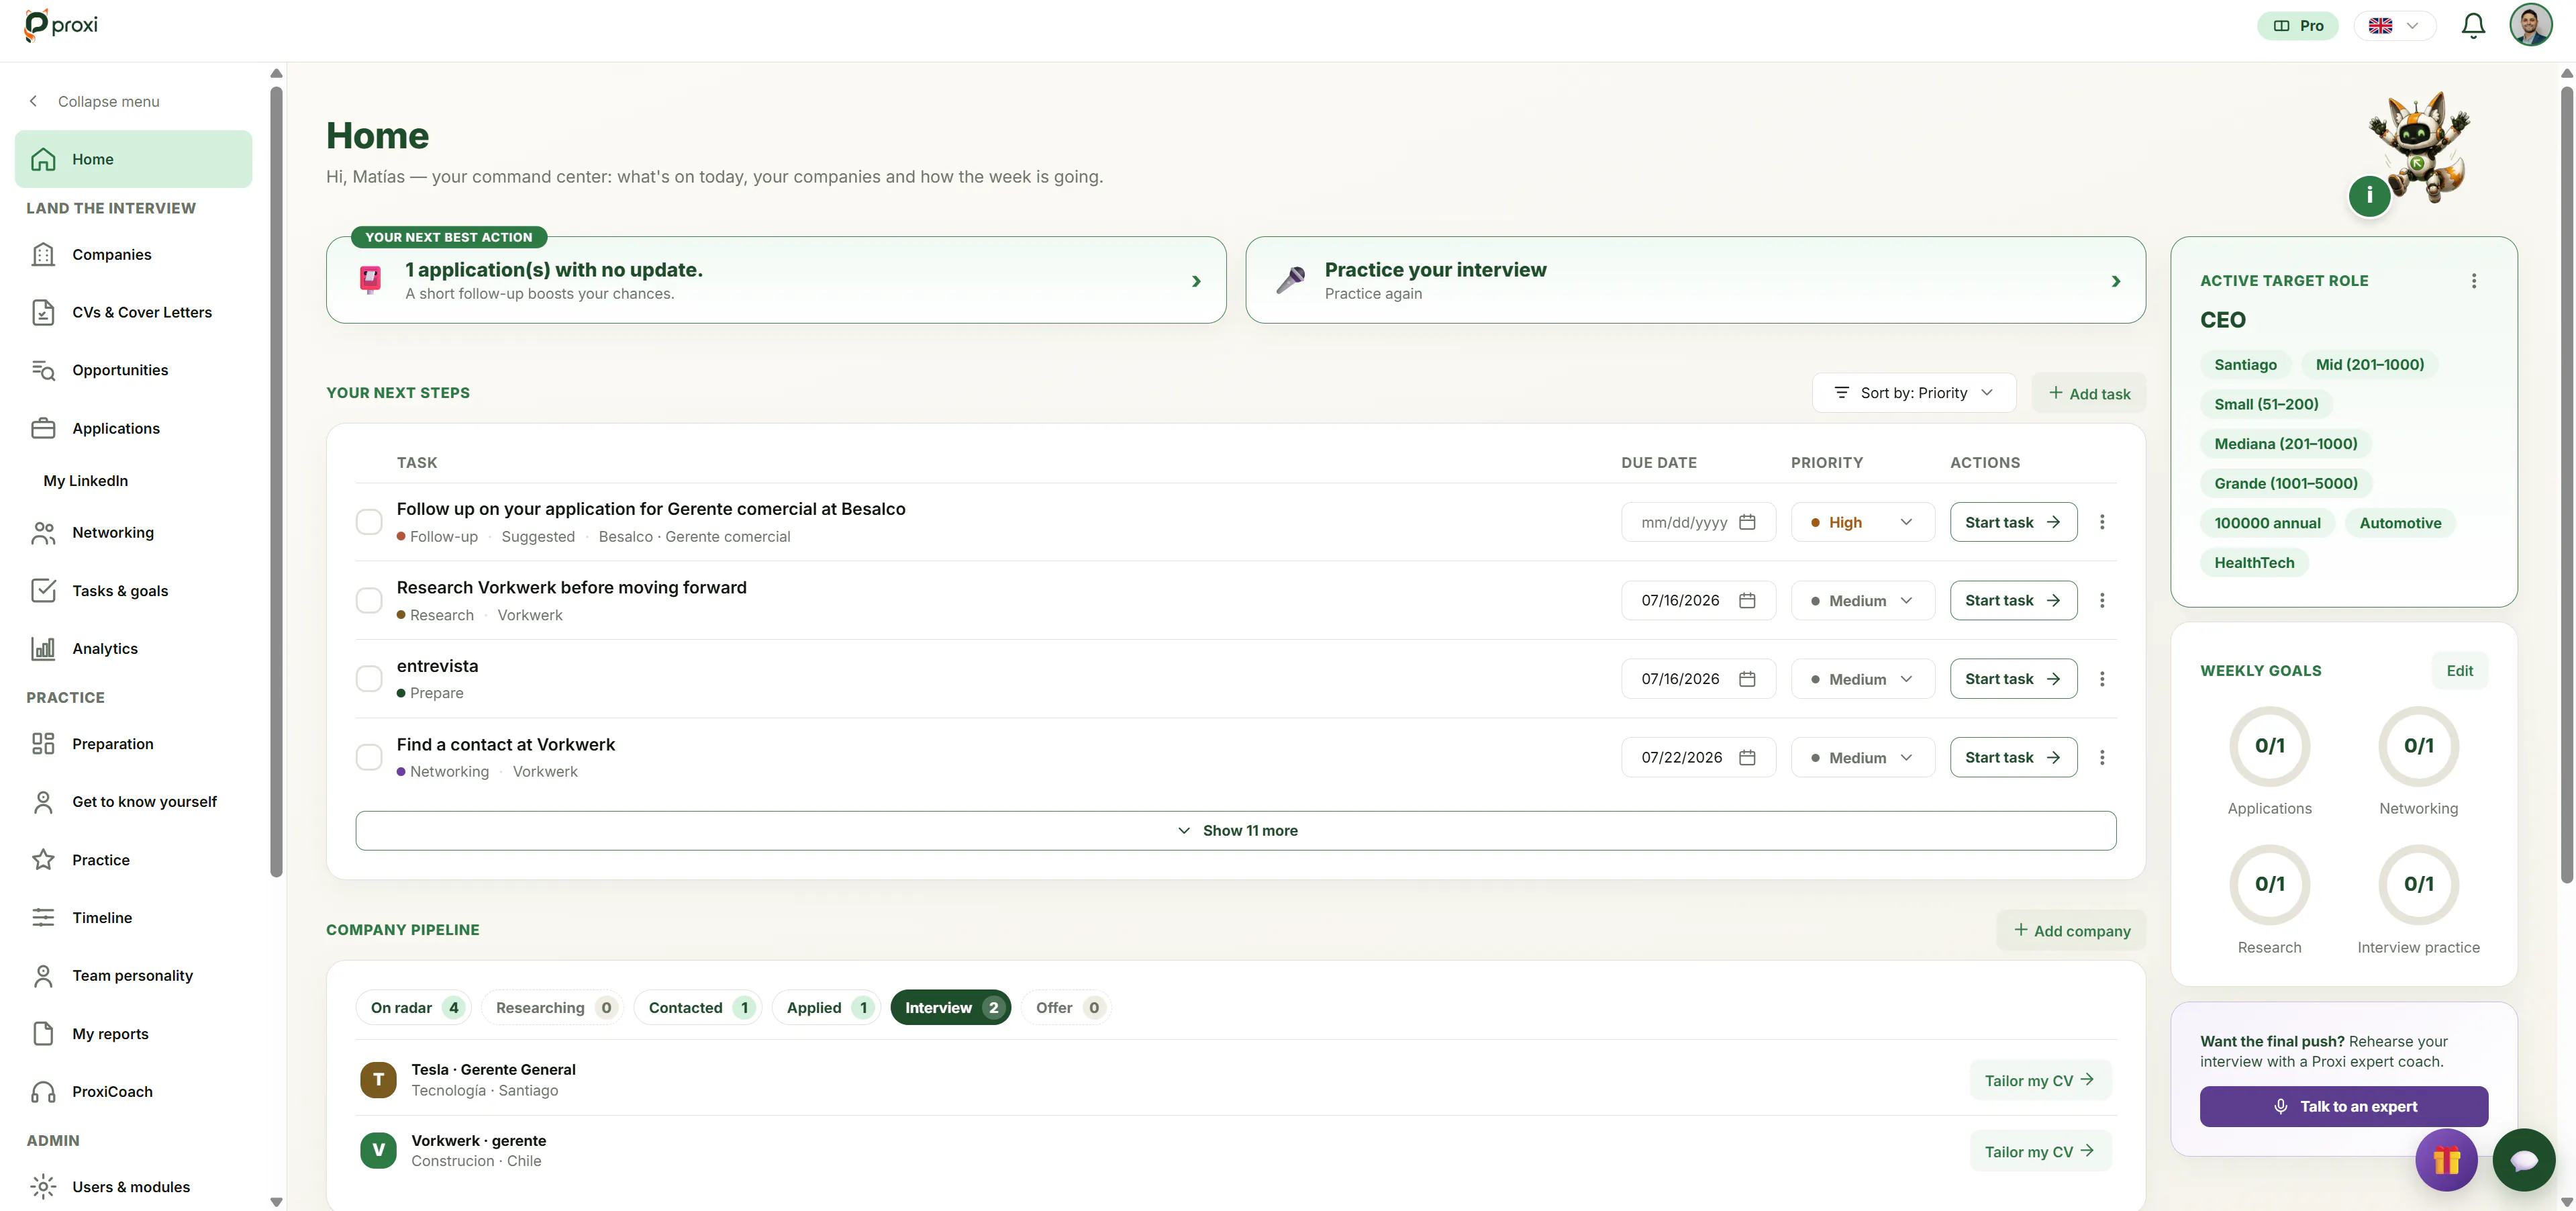This screenshot has width=2576, height=1211.
Task: Check off Research Vorkwerk task
Action: [369, 600]
